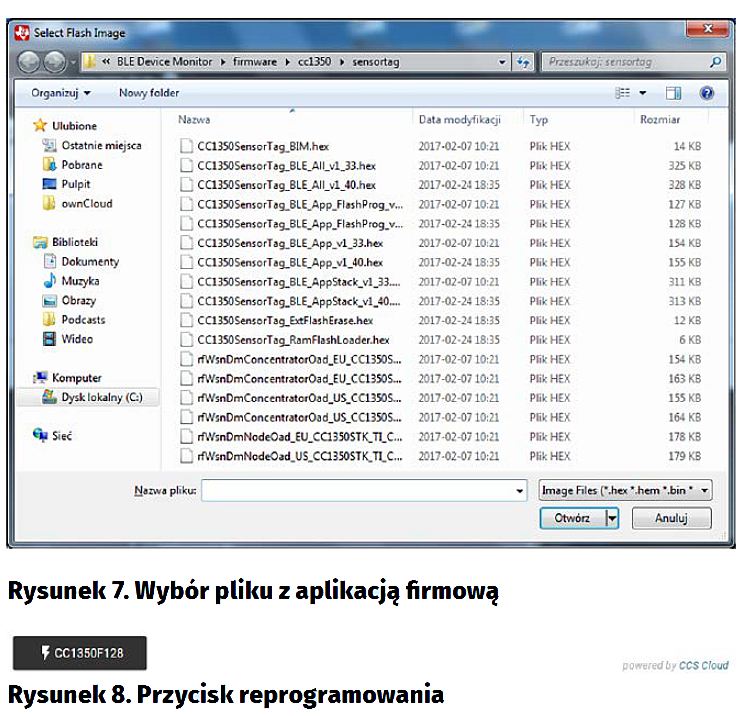Open ownCloud folder in favorites

click(87, 204)
